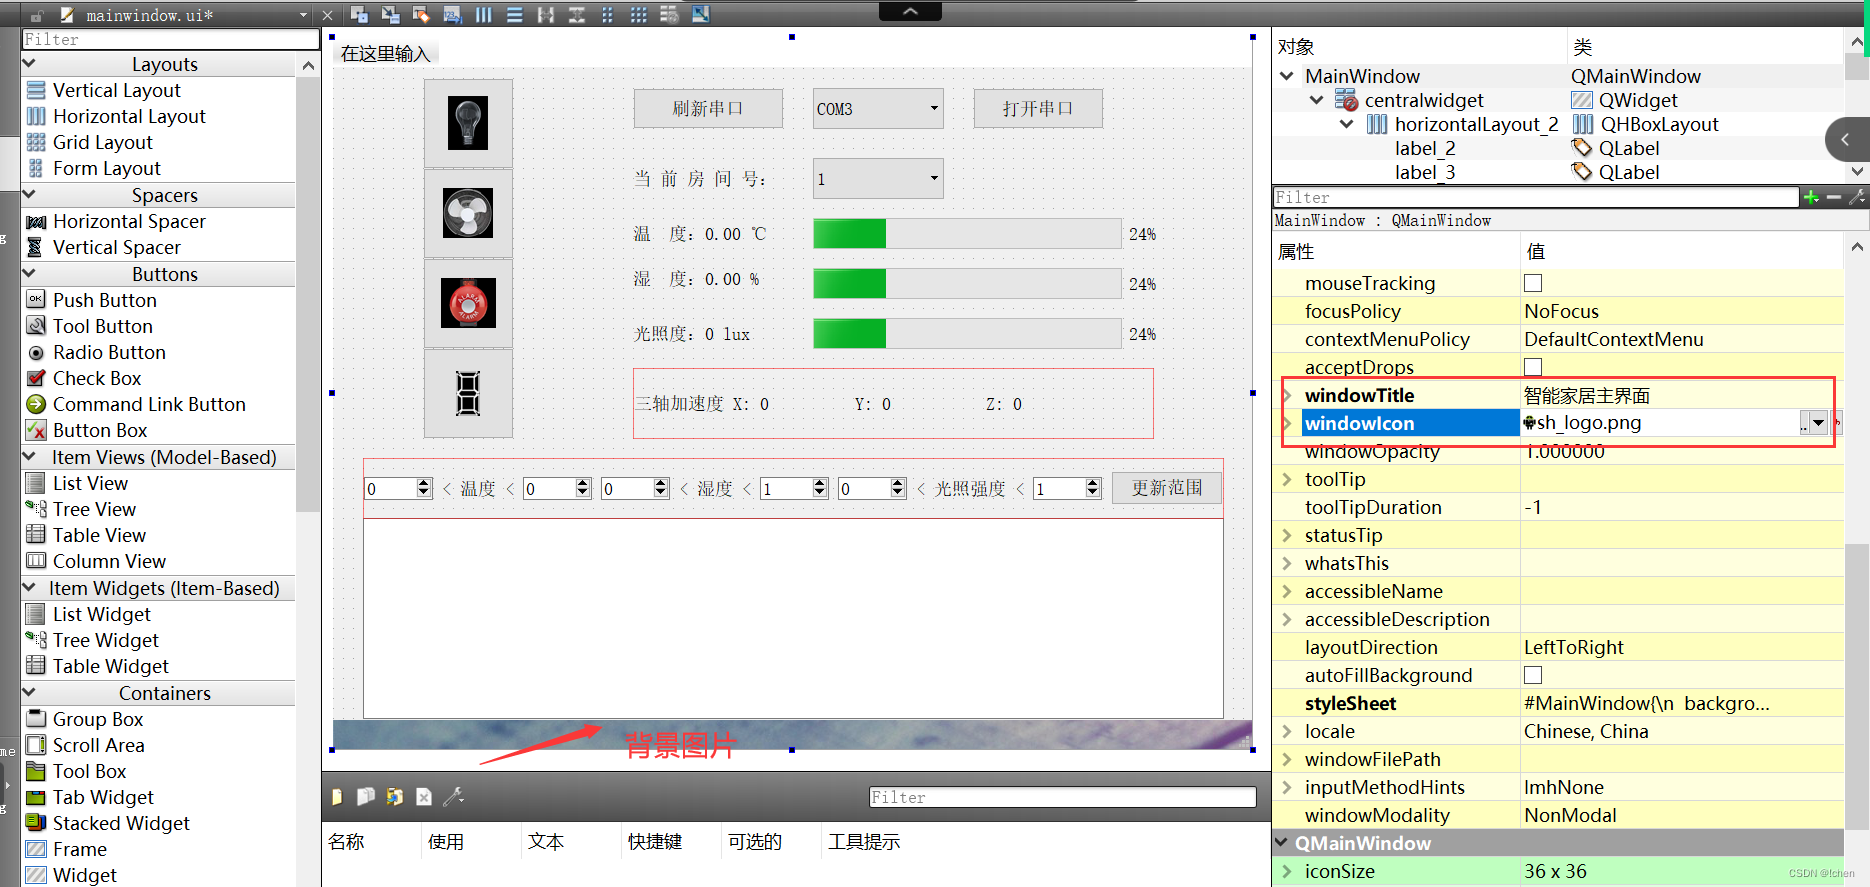Click the temperature progress bar
This screenshot has height=887, width=1870.
pyautogui.click(x=967, y=234)
